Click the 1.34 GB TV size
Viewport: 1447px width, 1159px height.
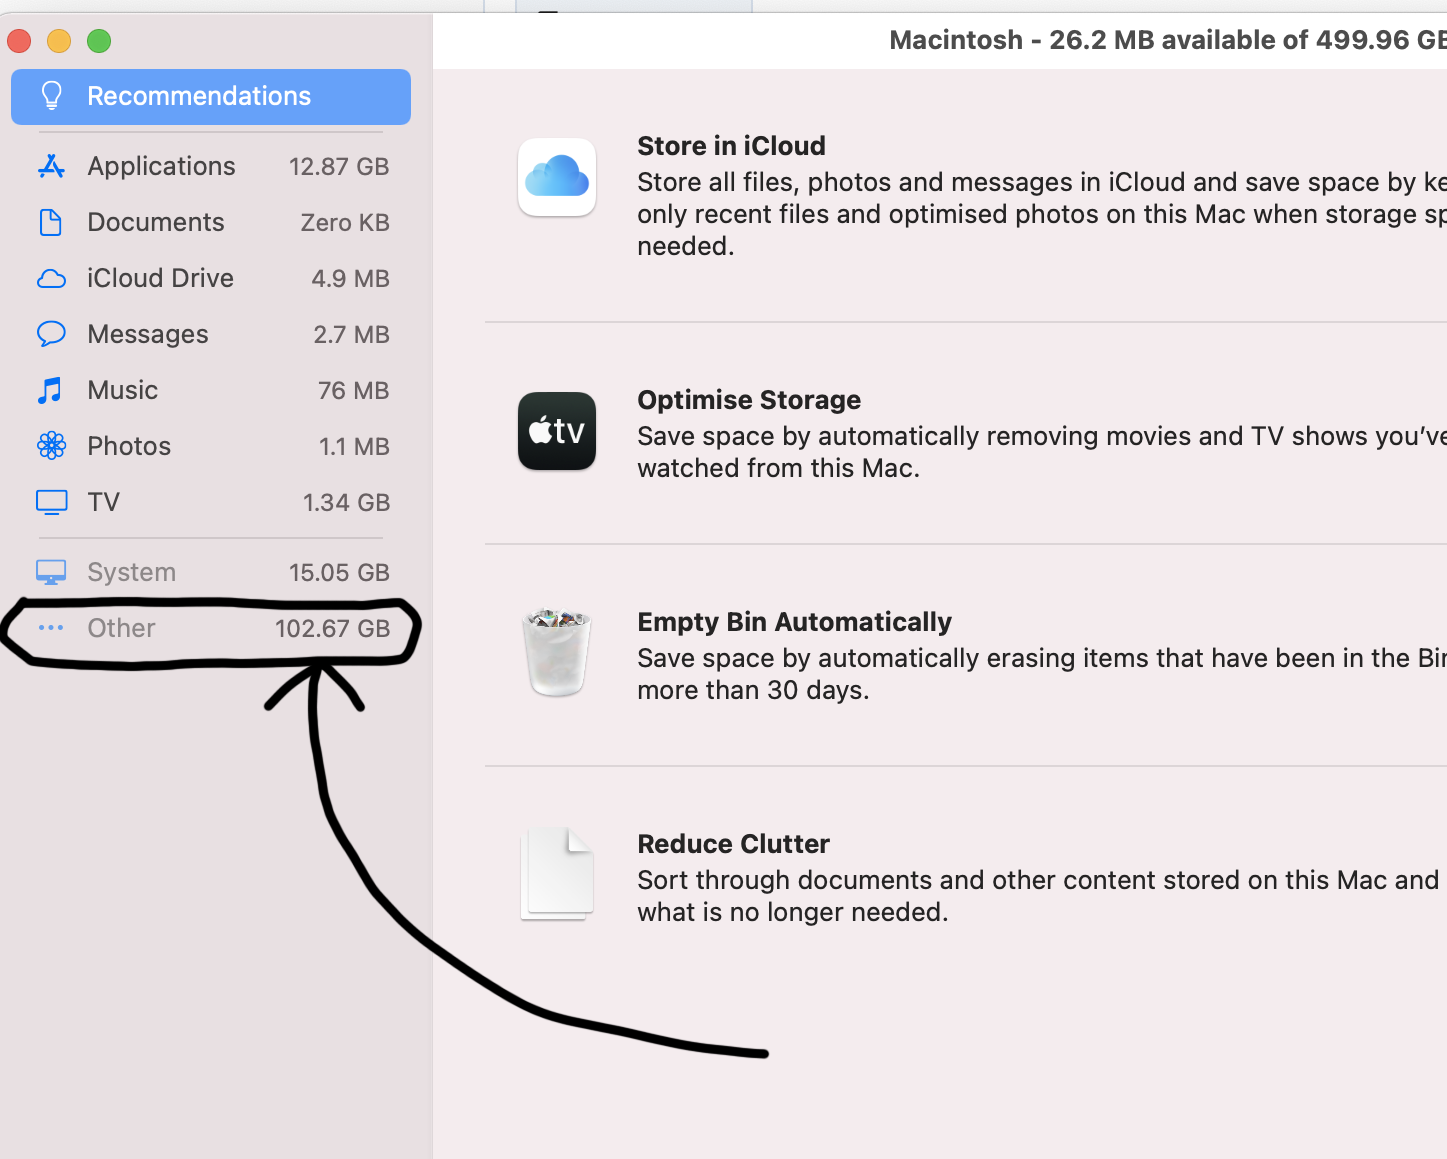346,503
